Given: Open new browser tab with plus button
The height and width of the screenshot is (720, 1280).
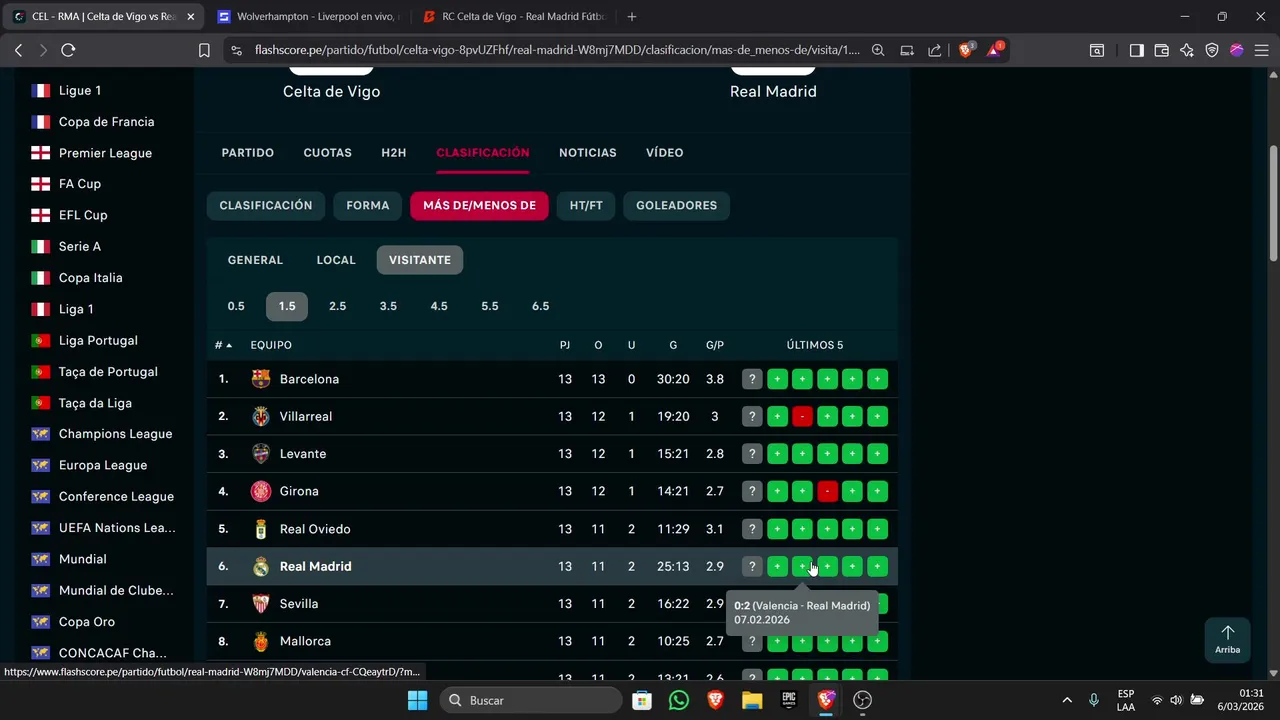Looking at the screenshot, I should [631, 17].
